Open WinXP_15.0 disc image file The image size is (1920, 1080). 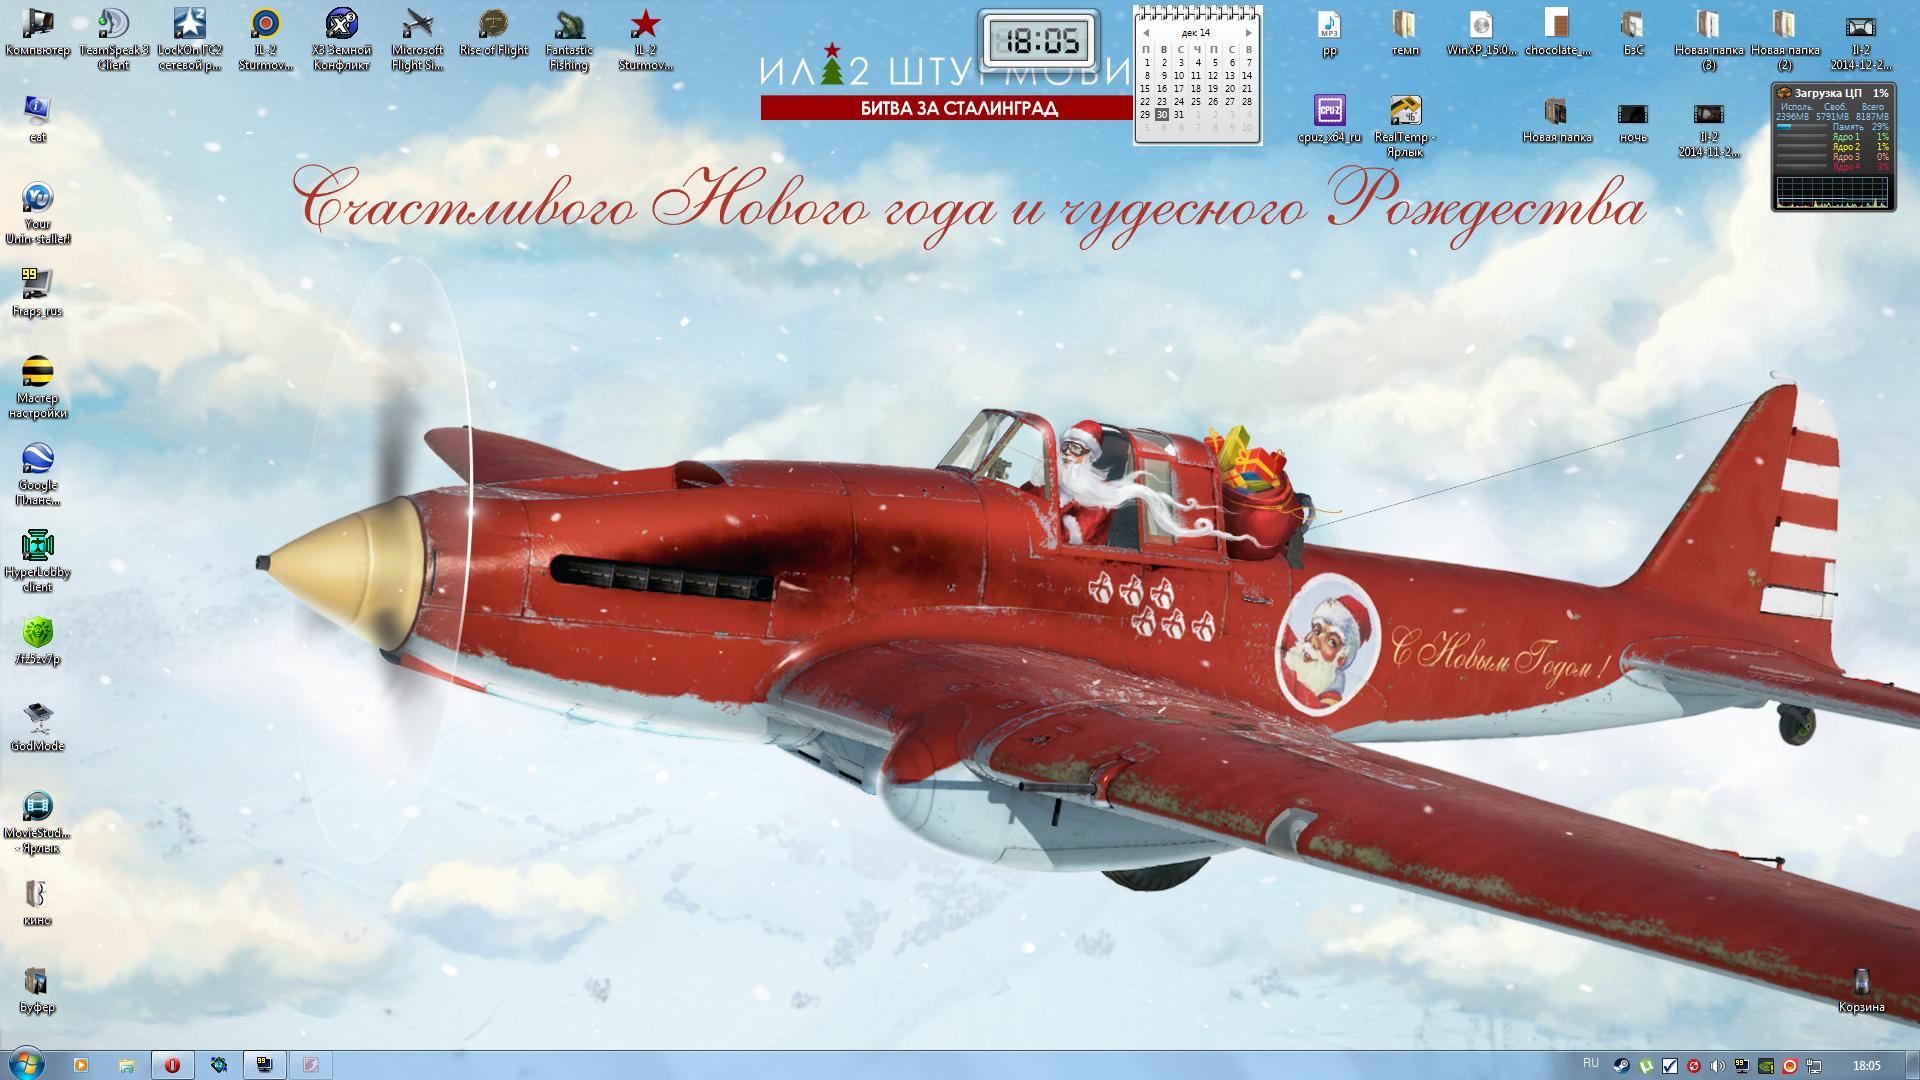1481,32
